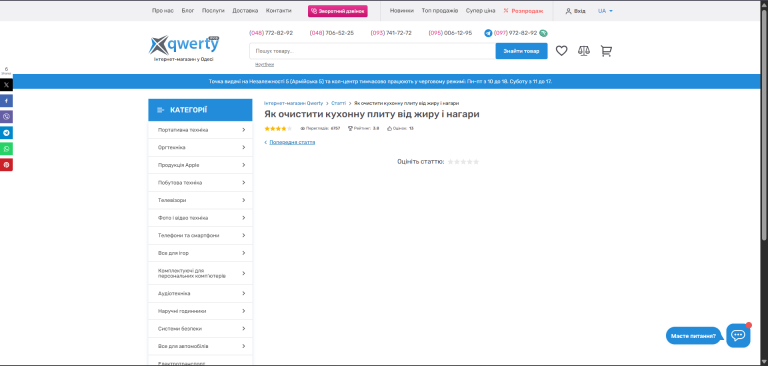Click into the product search field
The image size is (768, 366).
(373, 51)
